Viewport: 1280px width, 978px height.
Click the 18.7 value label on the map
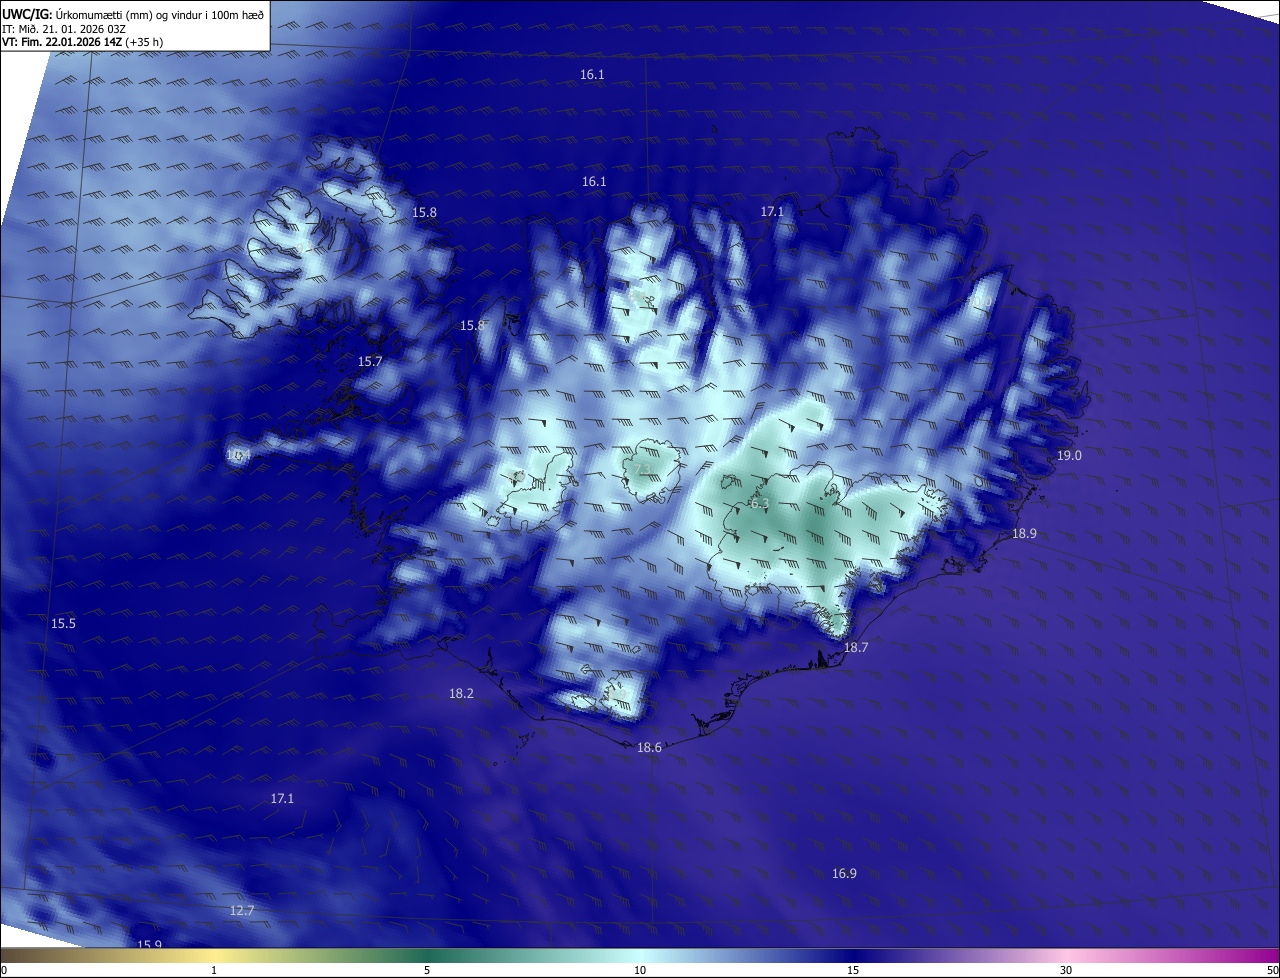pos(856,647)
